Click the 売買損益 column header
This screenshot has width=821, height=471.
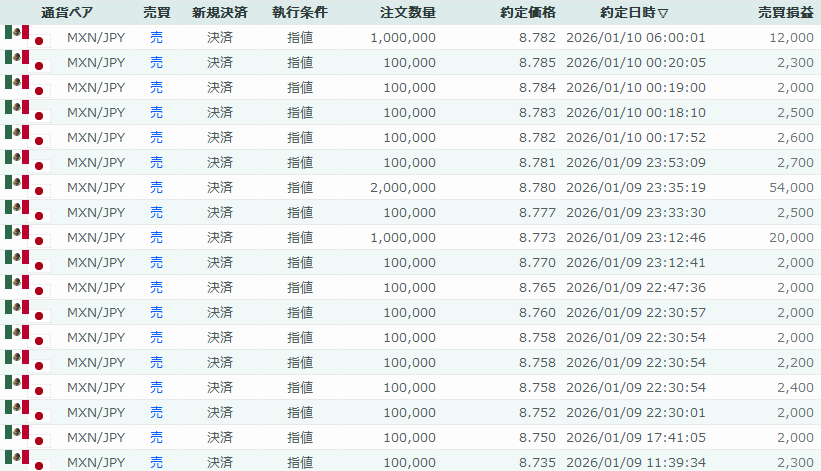pos(785,13)
